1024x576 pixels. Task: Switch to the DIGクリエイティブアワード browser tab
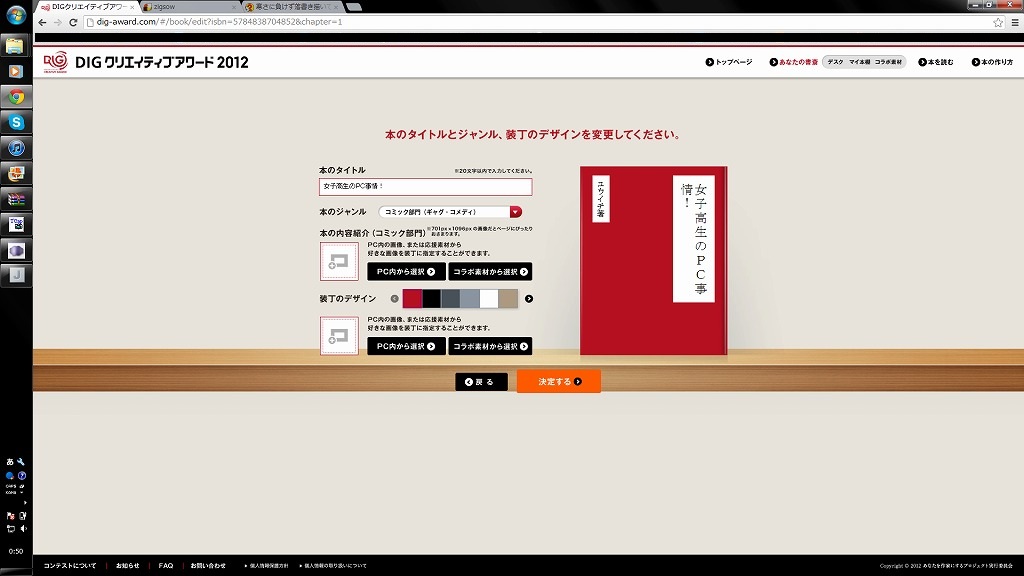click(88, 7)
